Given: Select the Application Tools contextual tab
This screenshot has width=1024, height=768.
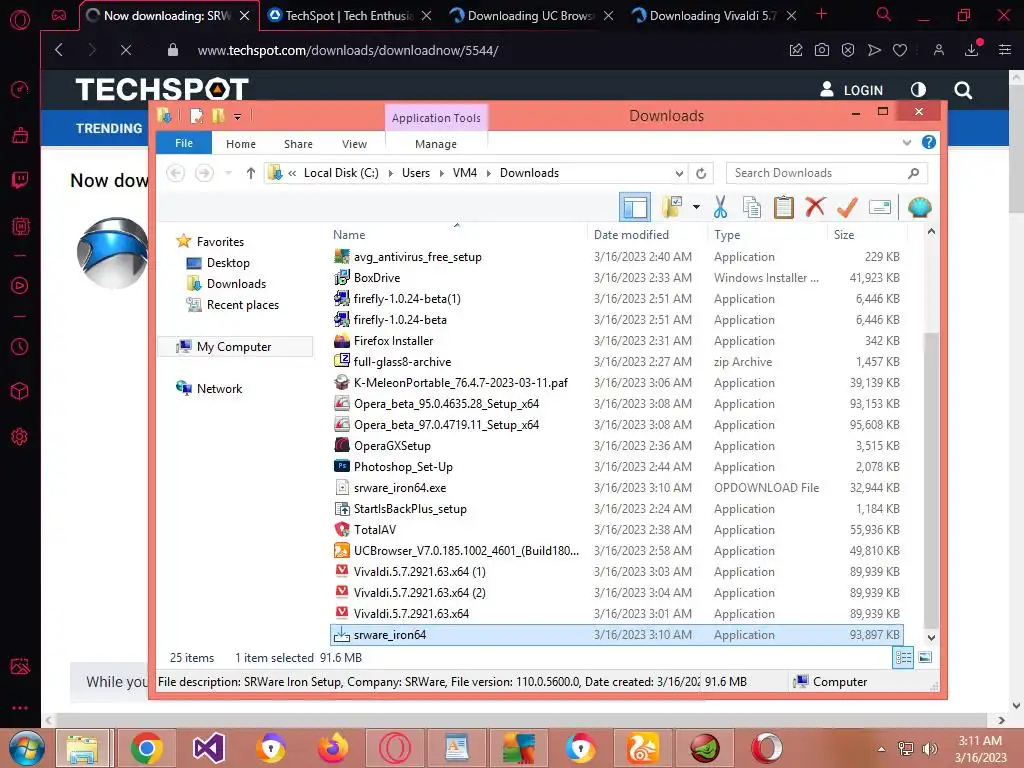Looking at the screenshot, I should (x=436, y=118).
